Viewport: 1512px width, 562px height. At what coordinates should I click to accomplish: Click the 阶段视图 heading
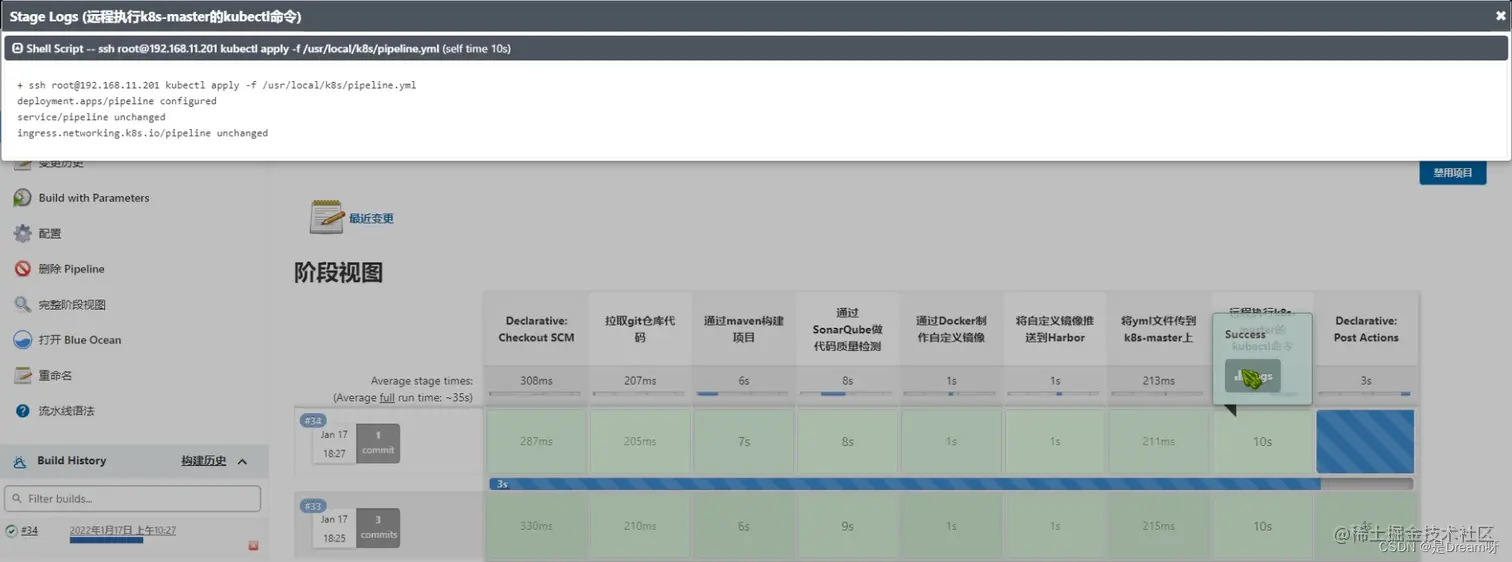pyautogui.click(x=338, y=272)
